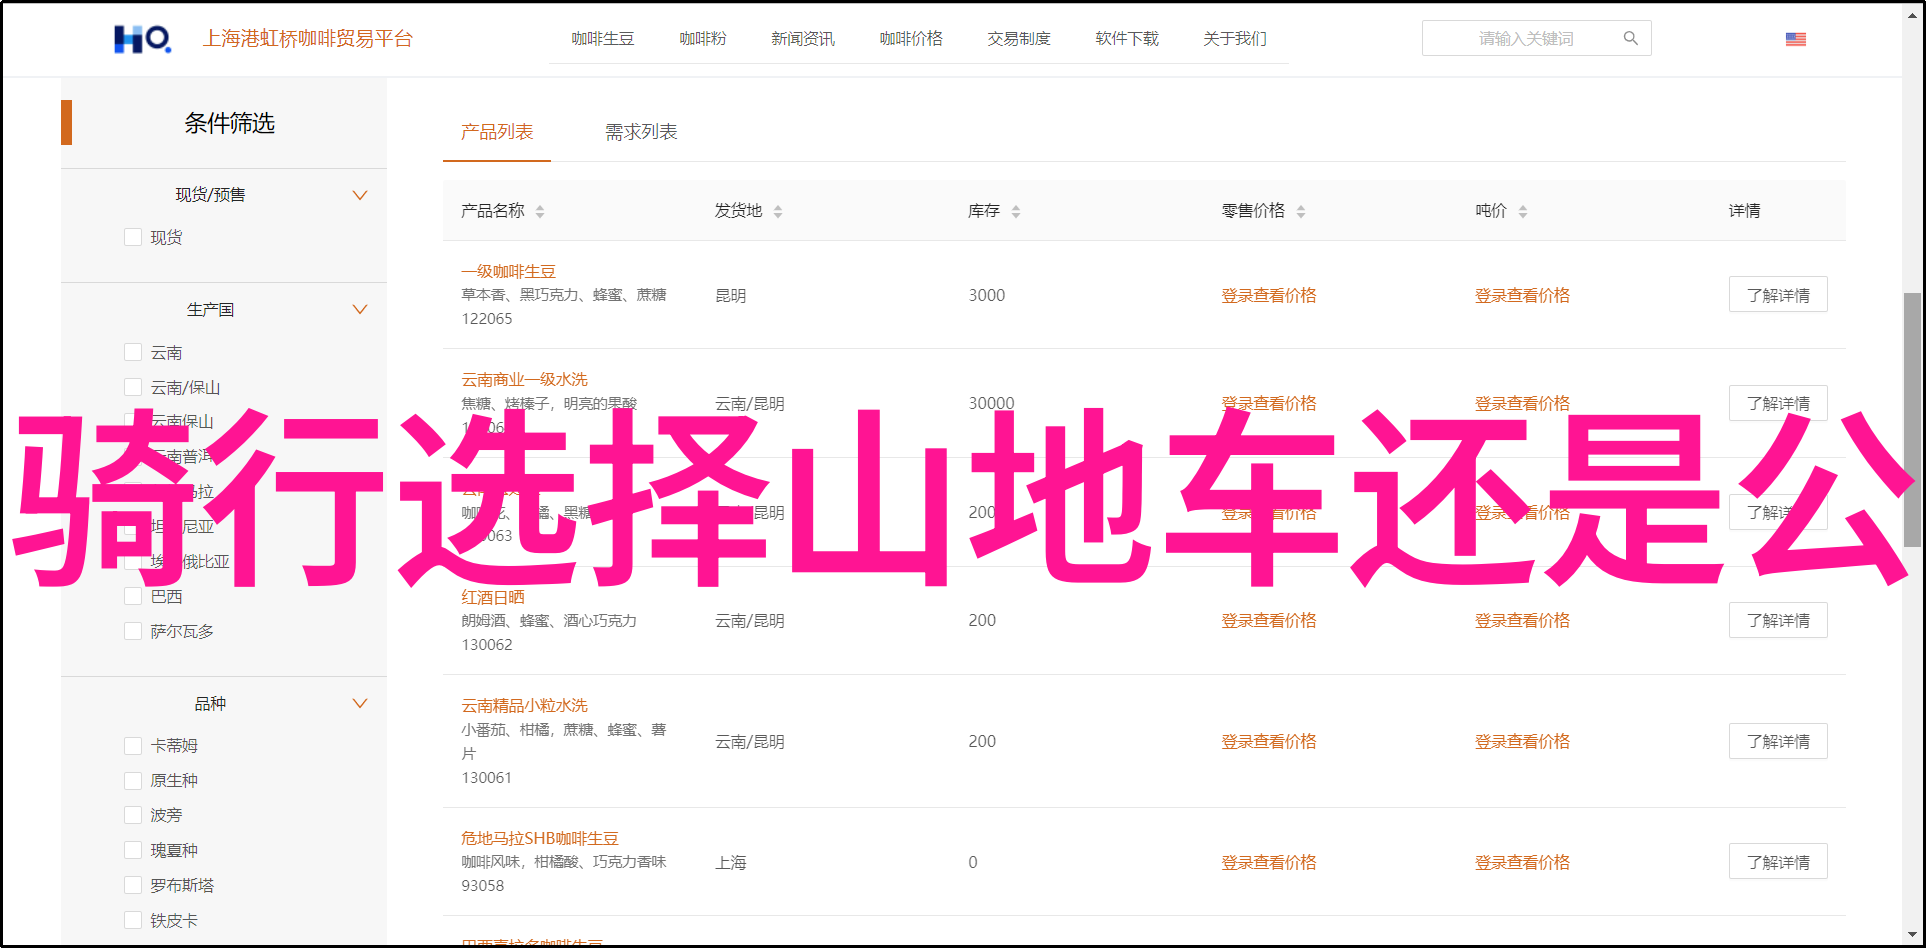
Task: Open 咖啡价格 navigation item
Action: [911, 38]
